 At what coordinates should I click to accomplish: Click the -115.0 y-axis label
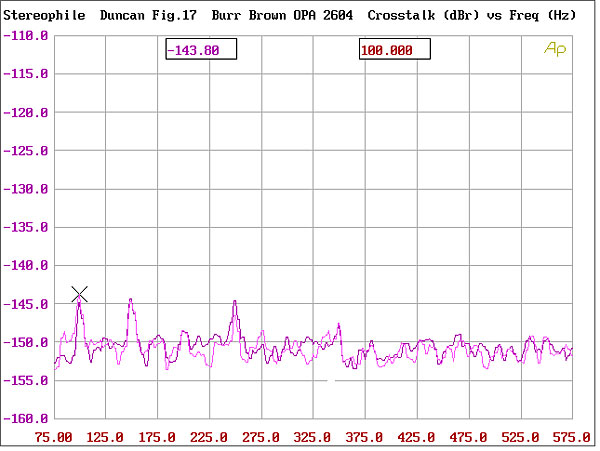(x=26, y=73)
